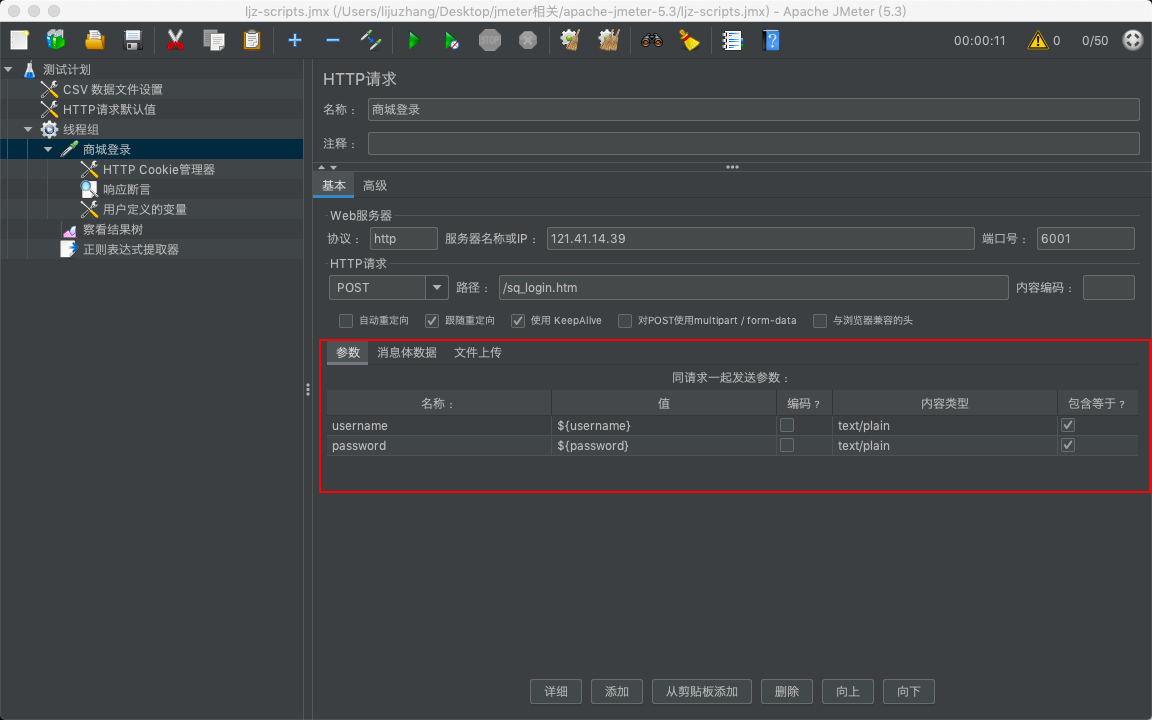This screenshot has height=720, width=1152.
Task: Collapse the 测试计划 tree node
Action: point(9,69)
